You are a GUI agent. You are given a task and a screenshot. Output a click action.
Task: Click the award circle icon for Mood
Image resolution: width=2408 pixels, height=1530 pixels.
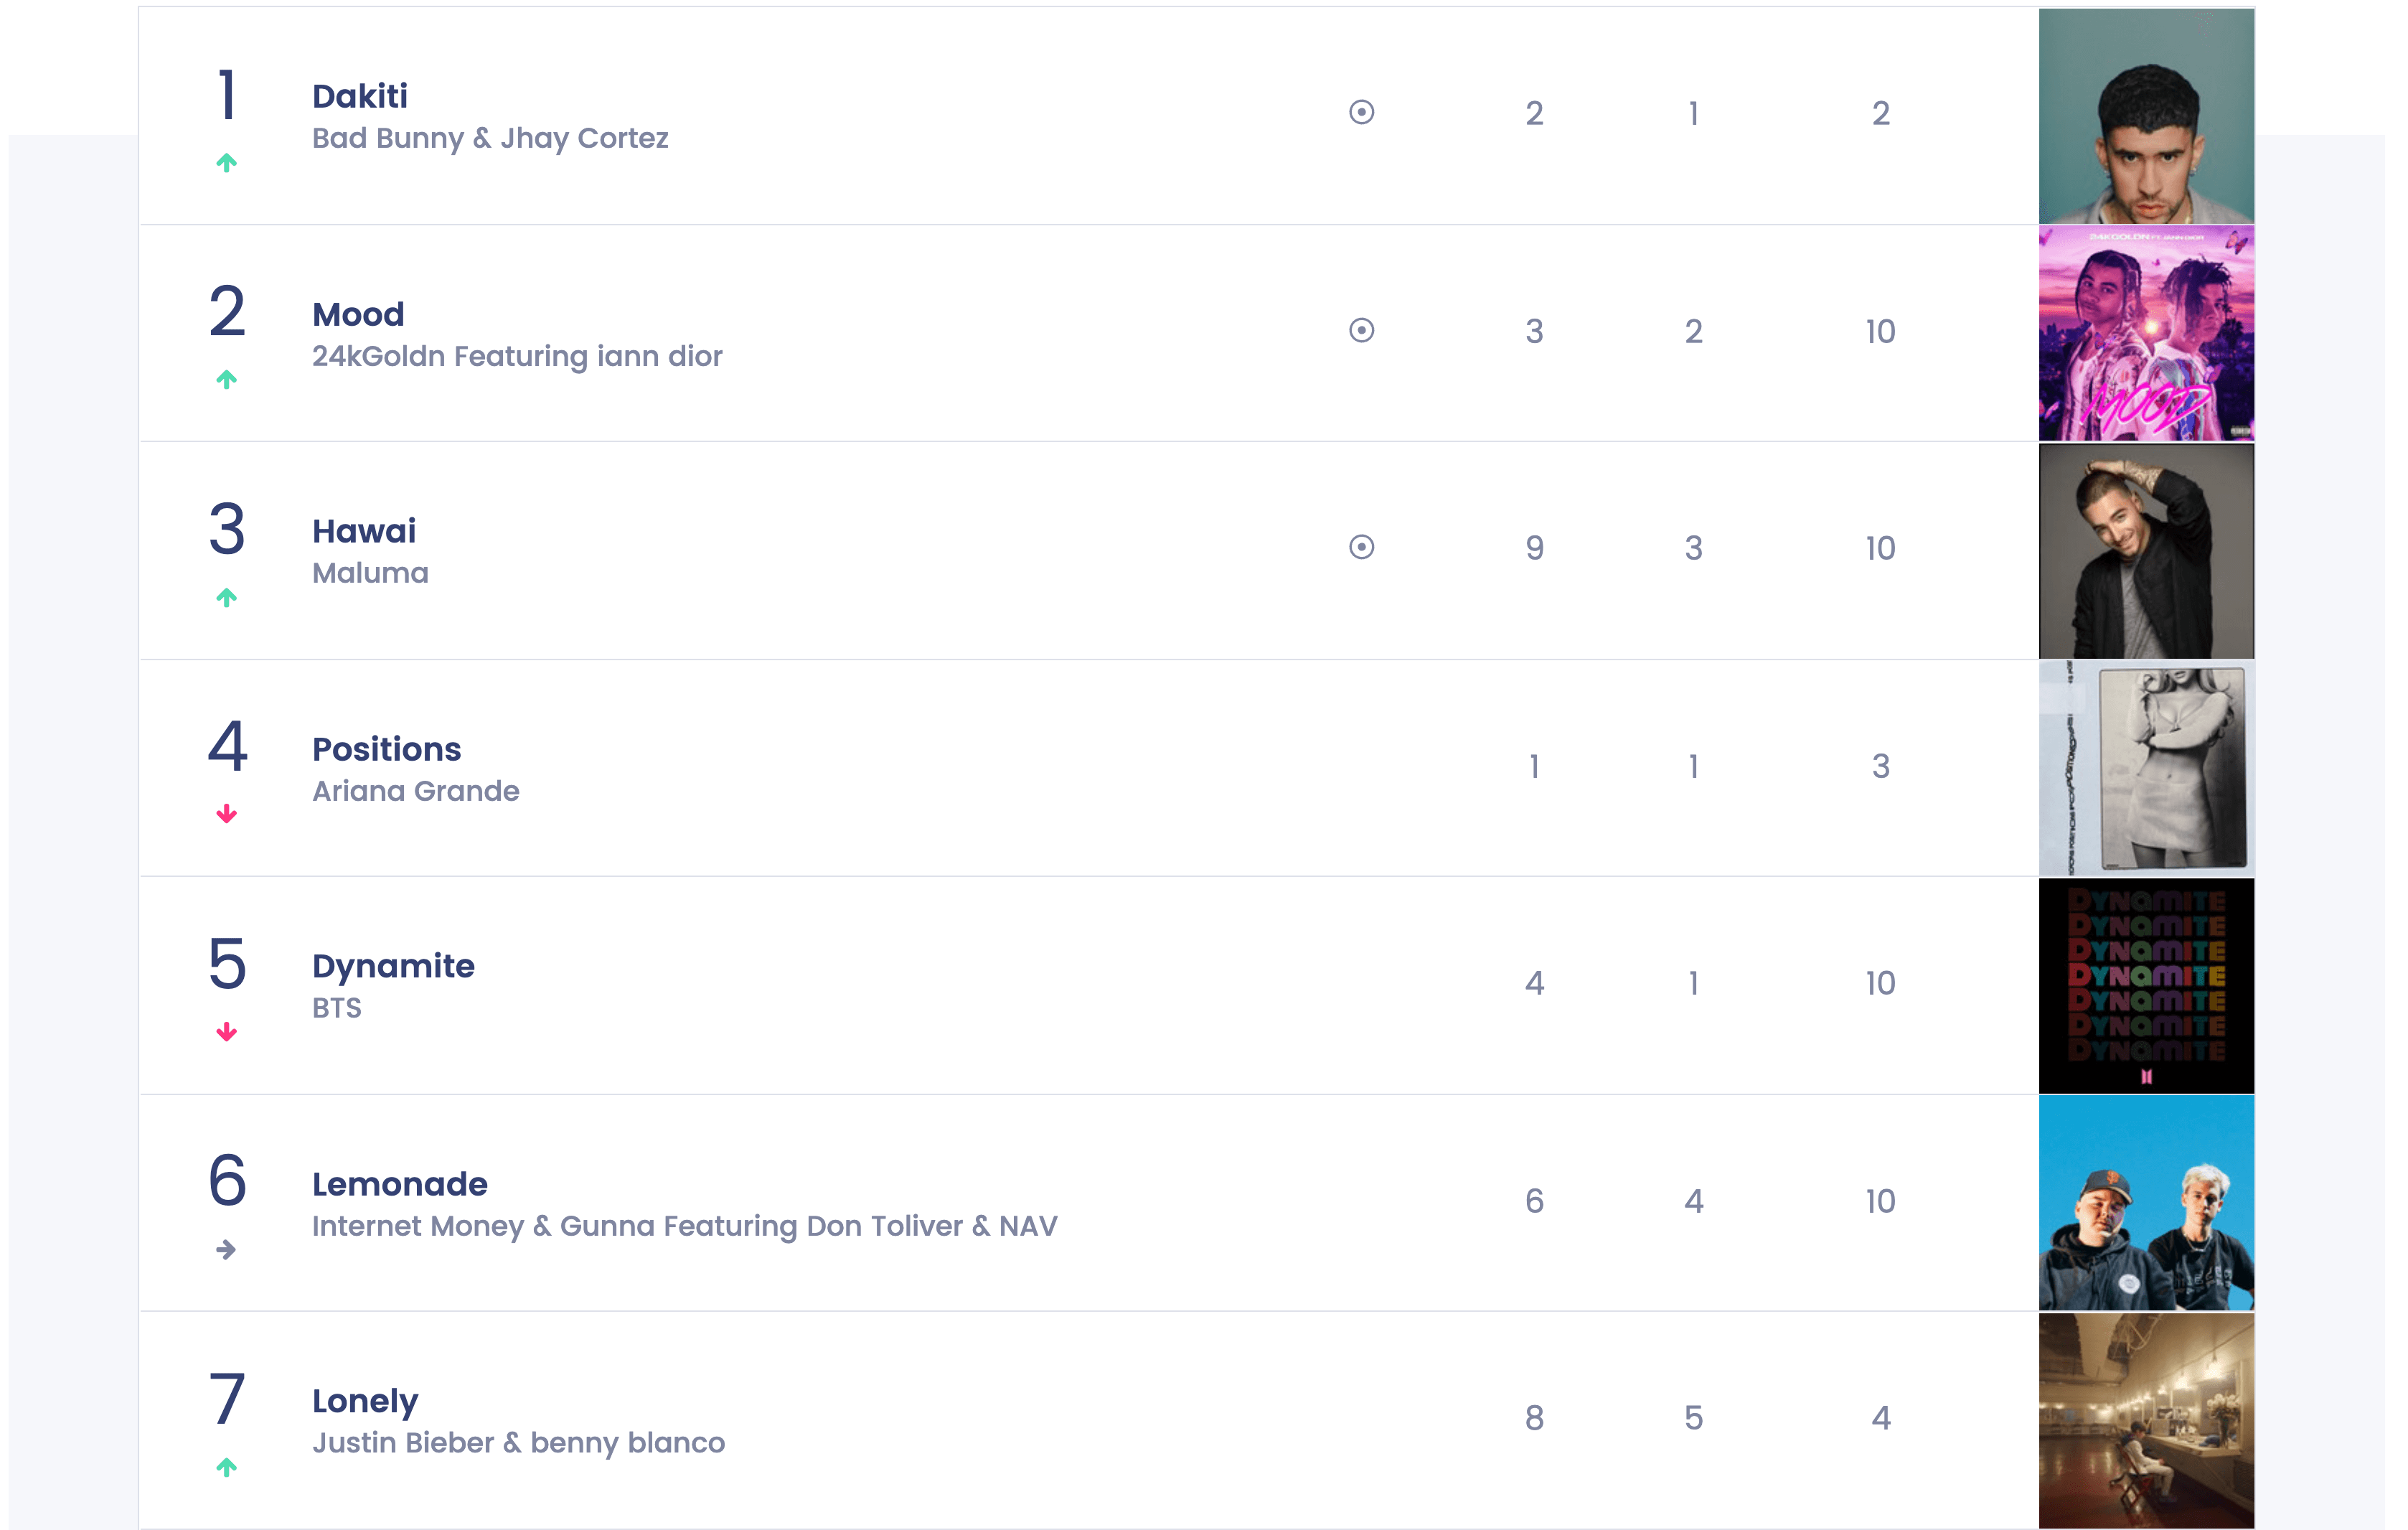[x=1361, y=330]
